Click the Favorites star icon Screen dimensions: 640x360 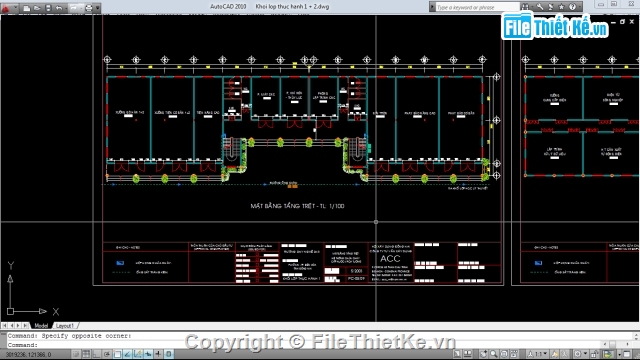click(561, 7)
